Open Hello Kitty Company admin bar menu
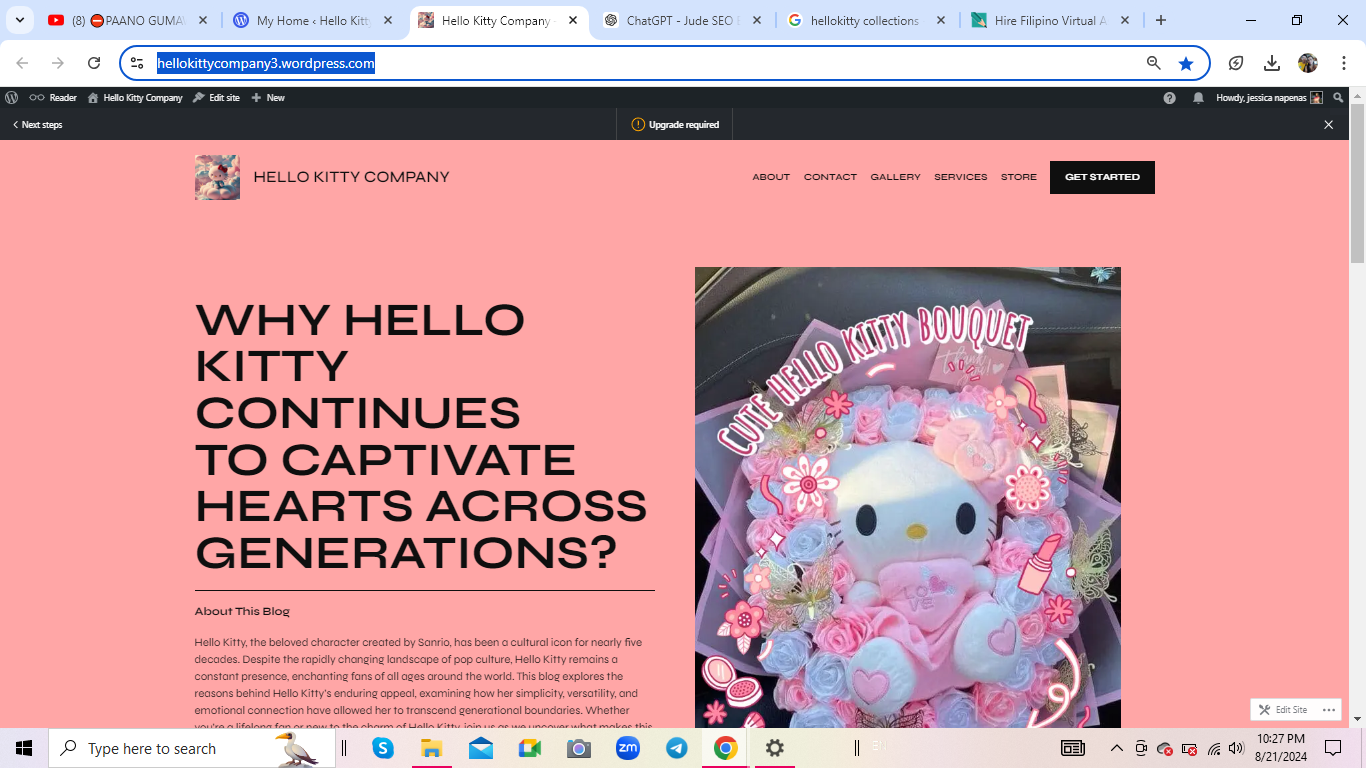This screenshot has height=768, width=1366. point(135,98)
